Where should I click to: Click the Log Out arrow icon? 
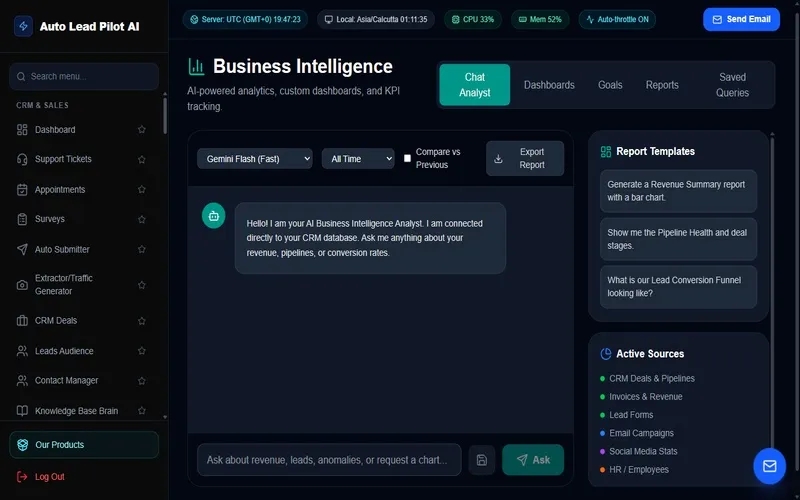(22, 477)
